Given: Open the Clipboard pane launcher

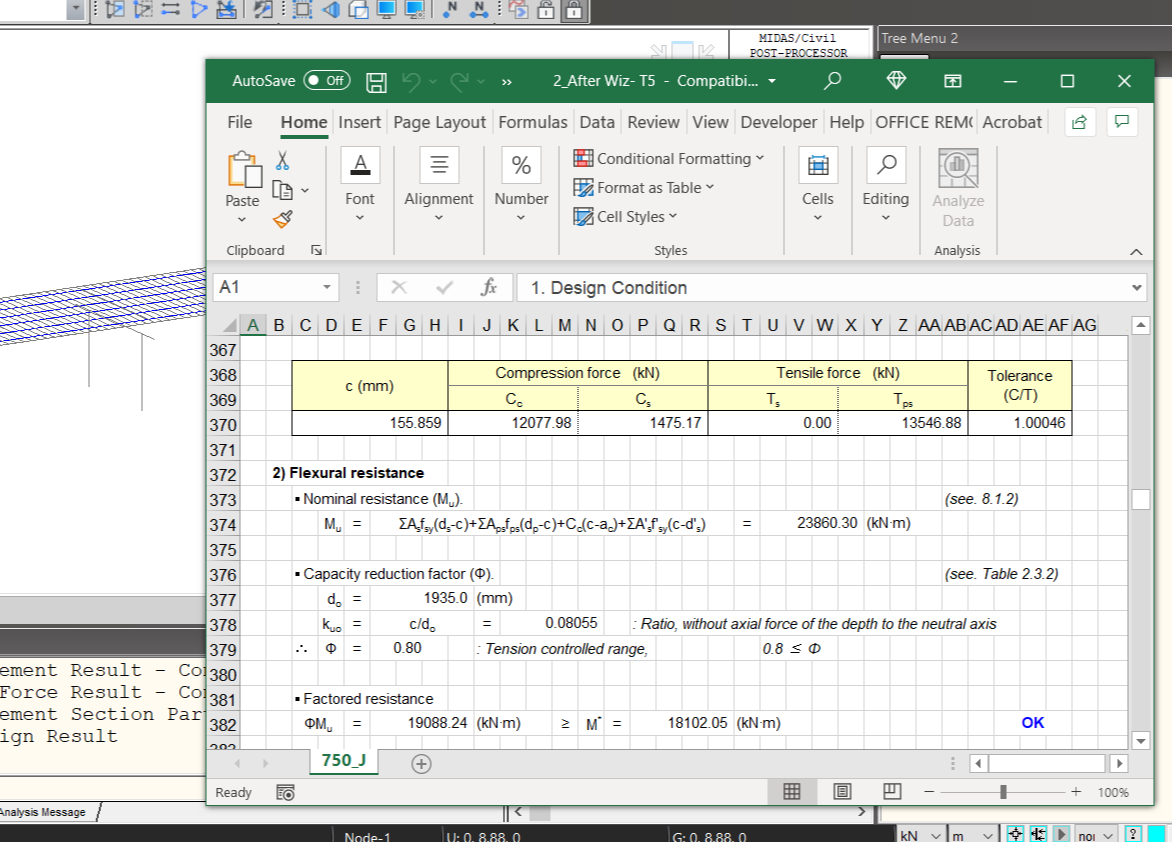Looking at the screenshot, I should (x=316, y=251).
